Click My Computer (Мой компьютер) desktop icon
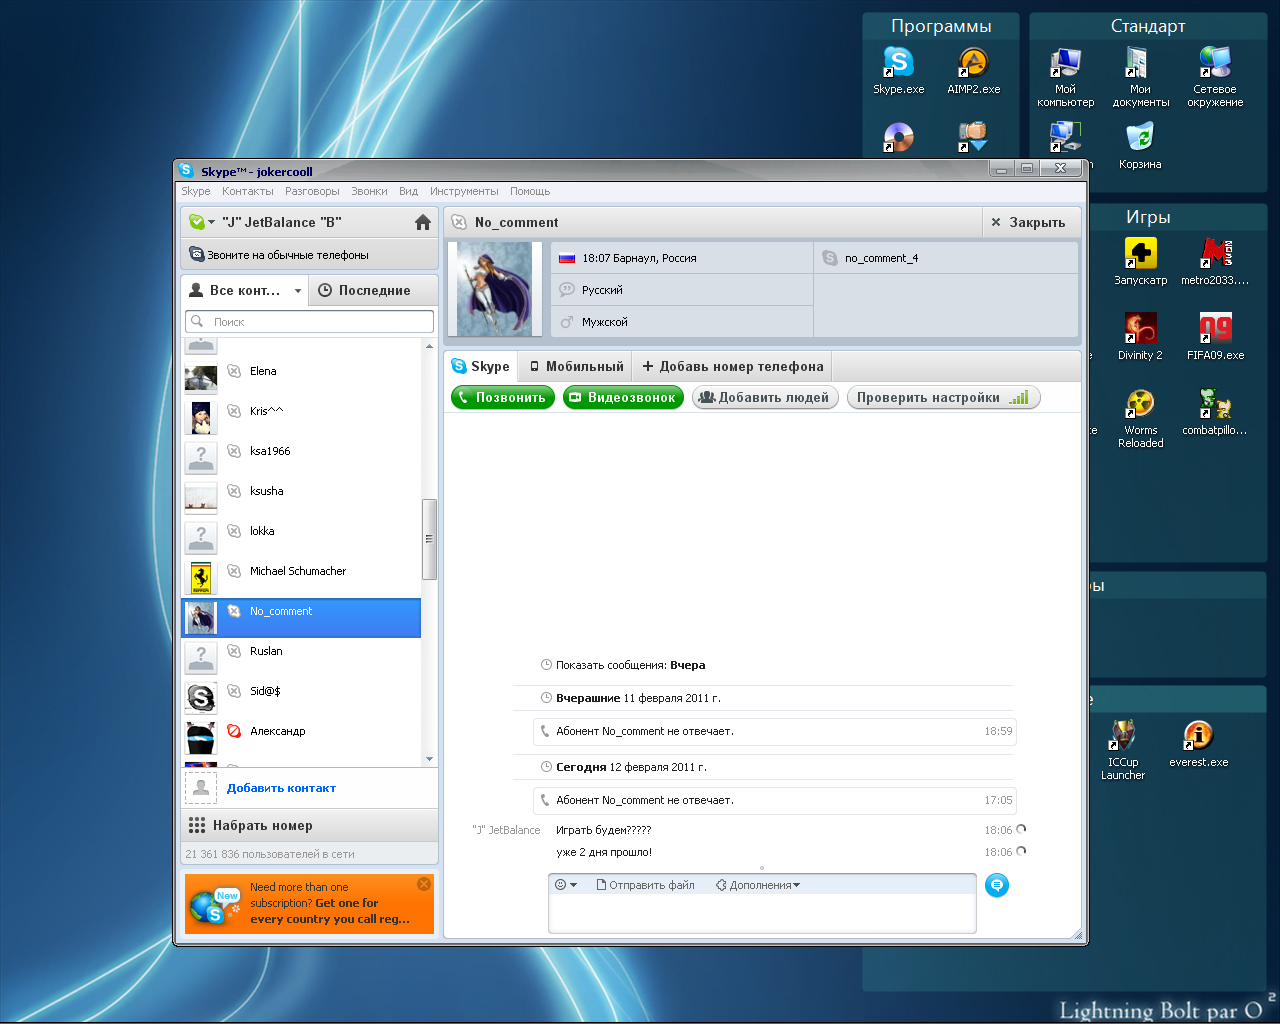1280x1024 pixels. [x=1065, y=77]
